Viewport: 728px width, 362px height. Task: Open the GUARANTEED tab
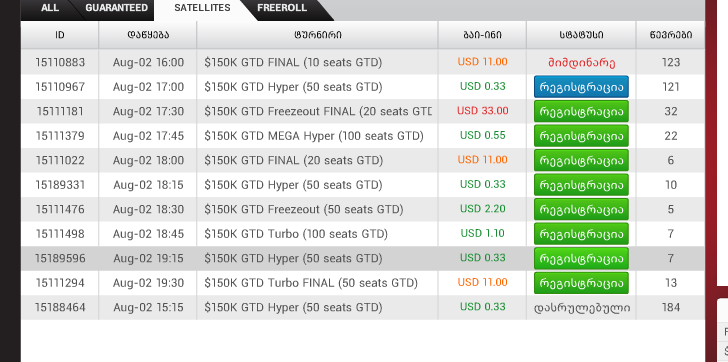(x=117, y=8)
